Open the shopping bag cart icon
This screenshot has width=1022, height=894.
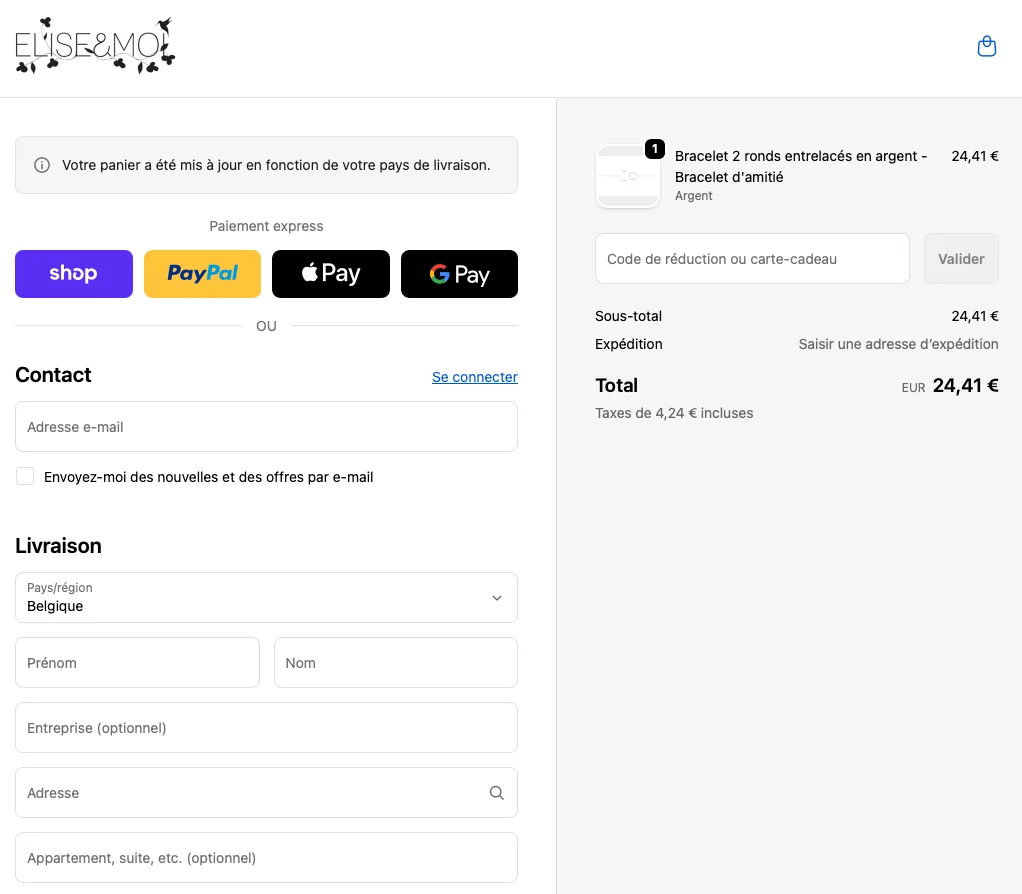[986, 47]
